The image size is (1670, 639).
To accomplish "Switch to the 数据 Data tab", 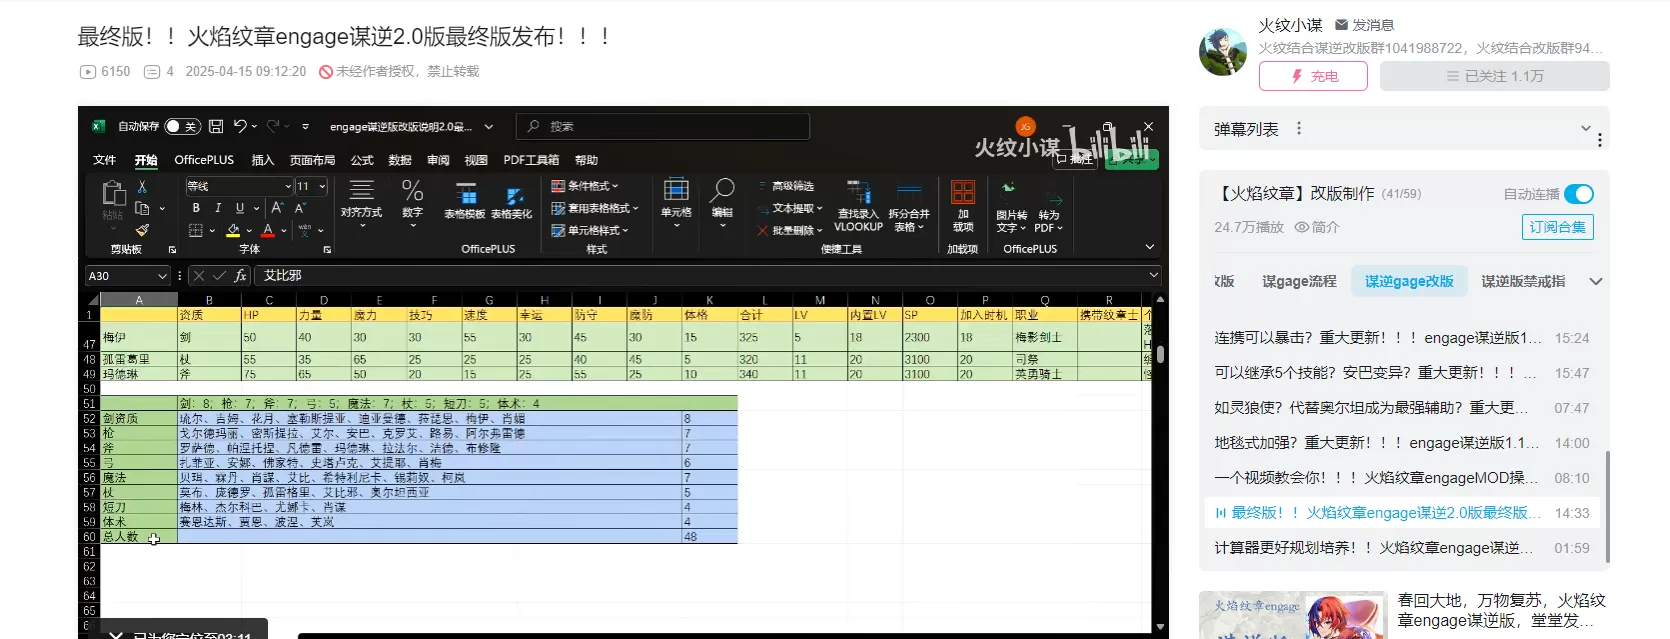I will coord(400,160).
